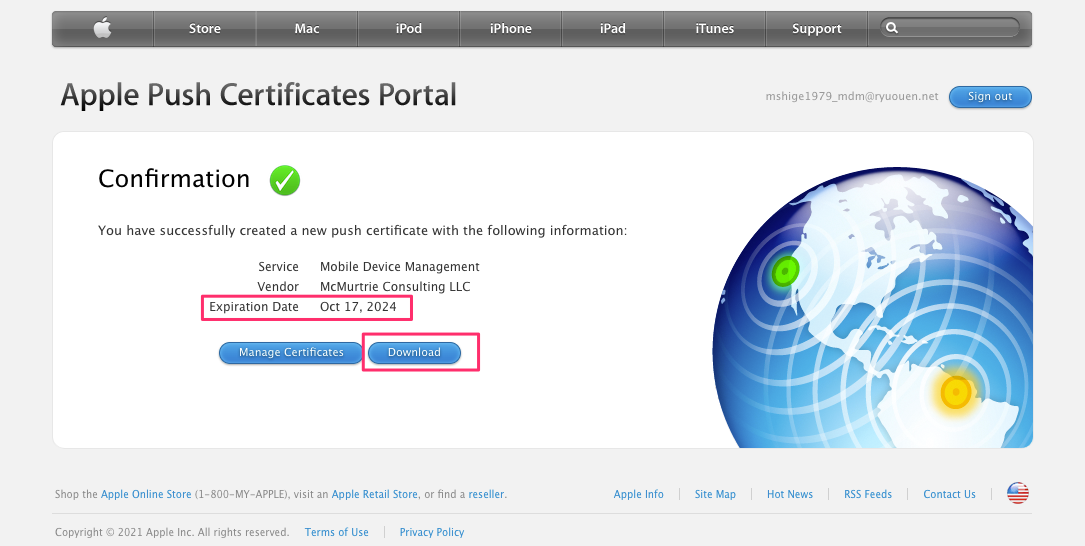Screen dimensions: 1085x546
Task: Select iPhone in the navigation bar
Action: (511, 28)
